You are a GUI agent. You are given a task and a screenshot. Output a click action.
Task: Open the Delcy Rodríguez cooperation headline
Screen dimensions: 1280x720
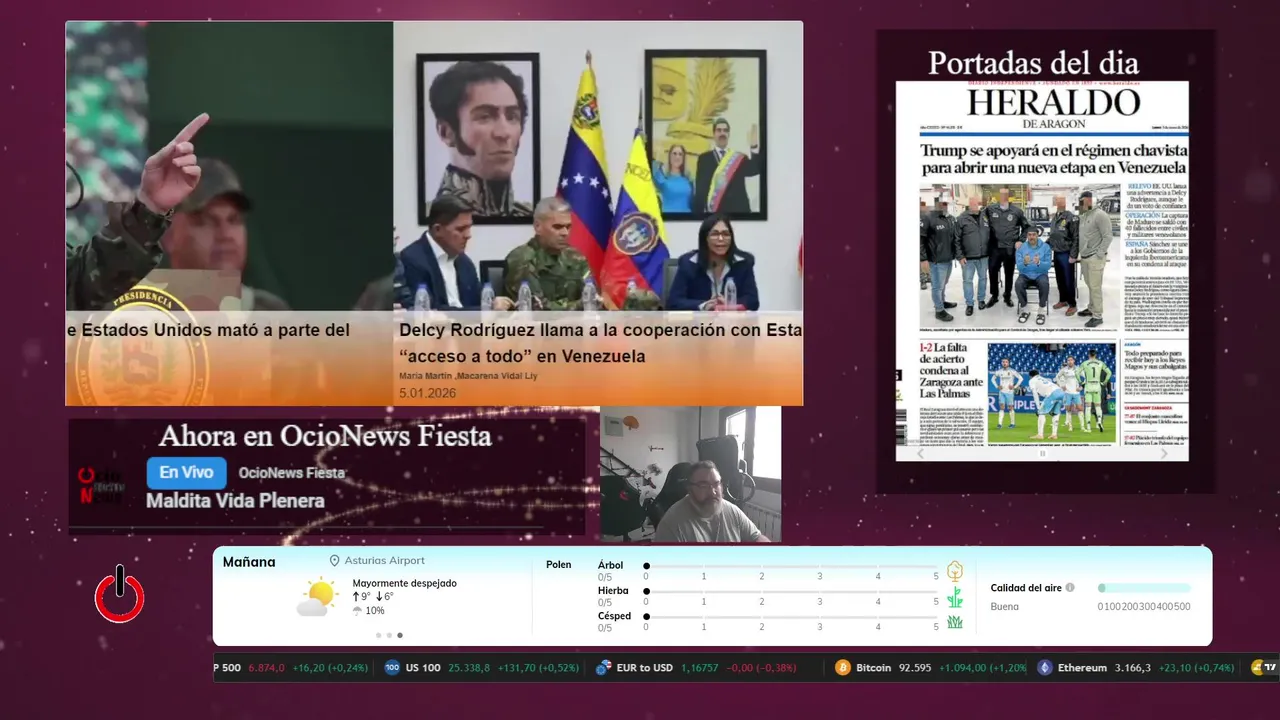600,343
